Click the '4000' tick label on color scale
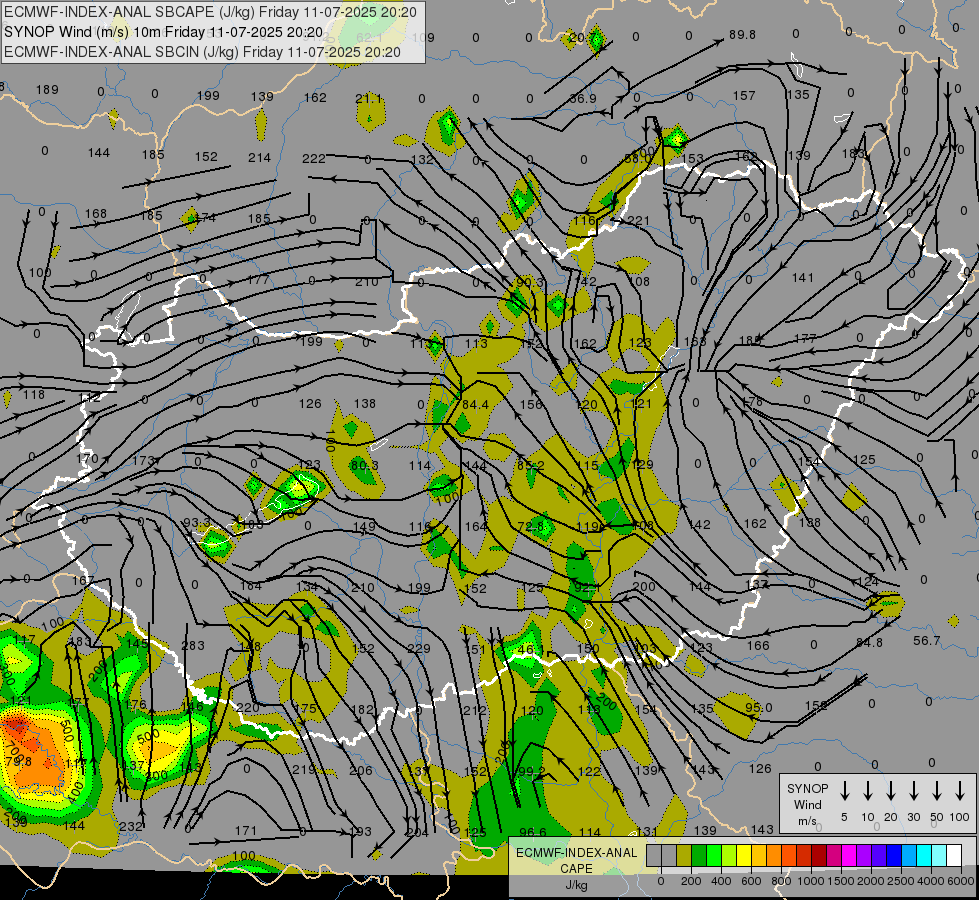This screenshot has height=900, width=979. pos(932,881)
